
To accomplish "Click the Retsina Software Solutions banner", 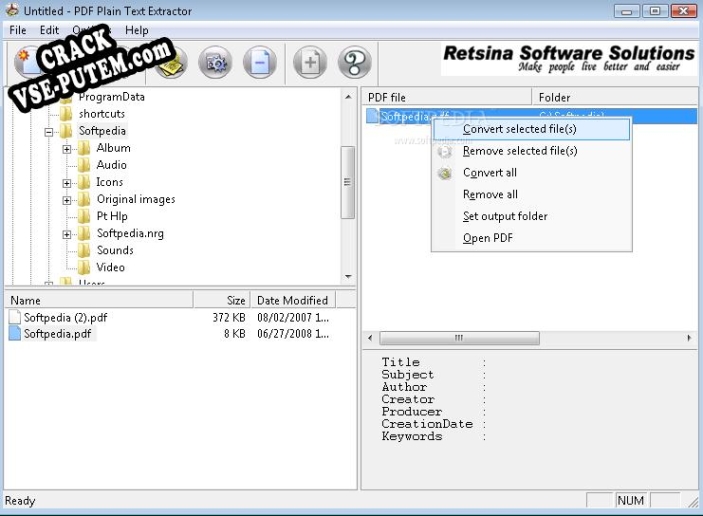I will [x=568, y=59].
